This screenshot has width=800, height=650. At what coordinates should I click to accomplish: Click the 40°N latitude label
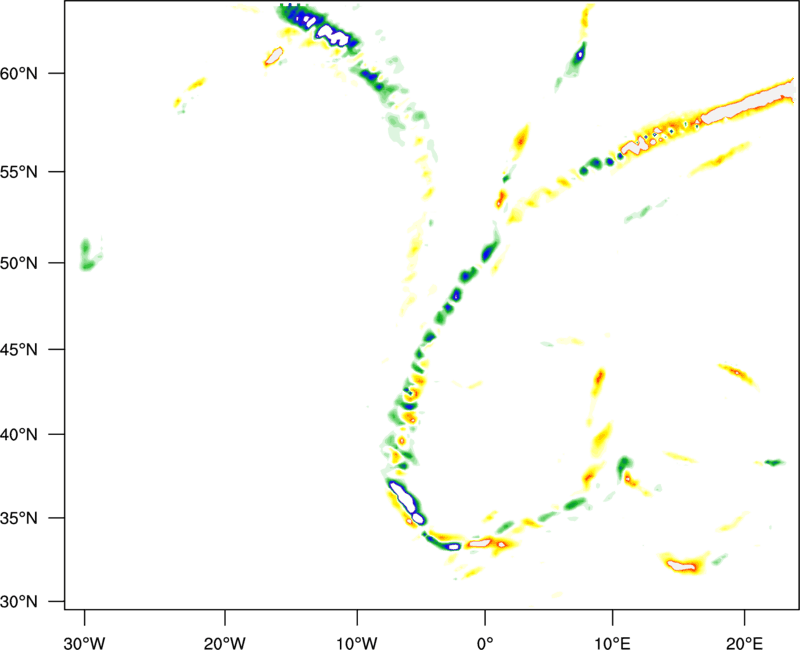(19, 435)
